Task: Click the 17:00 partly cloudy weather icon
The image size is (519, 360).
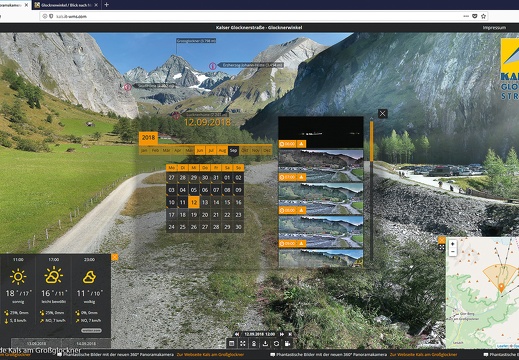Action: pos(54,275)
